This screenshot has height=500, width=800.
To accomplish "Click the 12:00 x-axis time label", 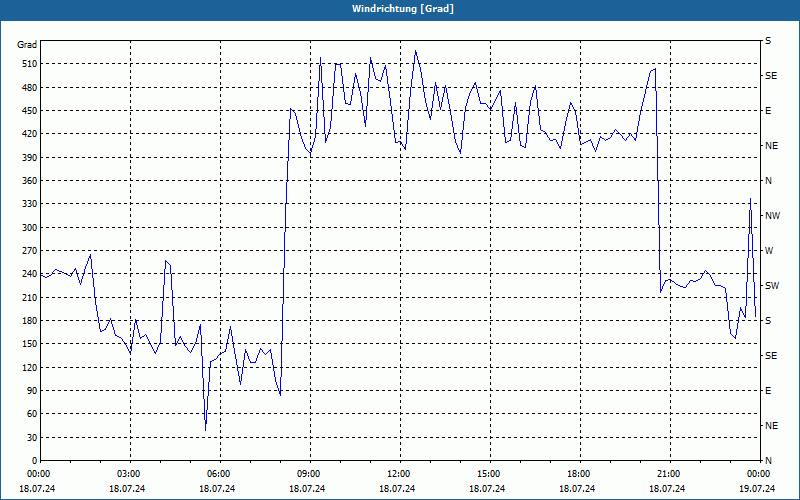I will [x=400, y=474].
